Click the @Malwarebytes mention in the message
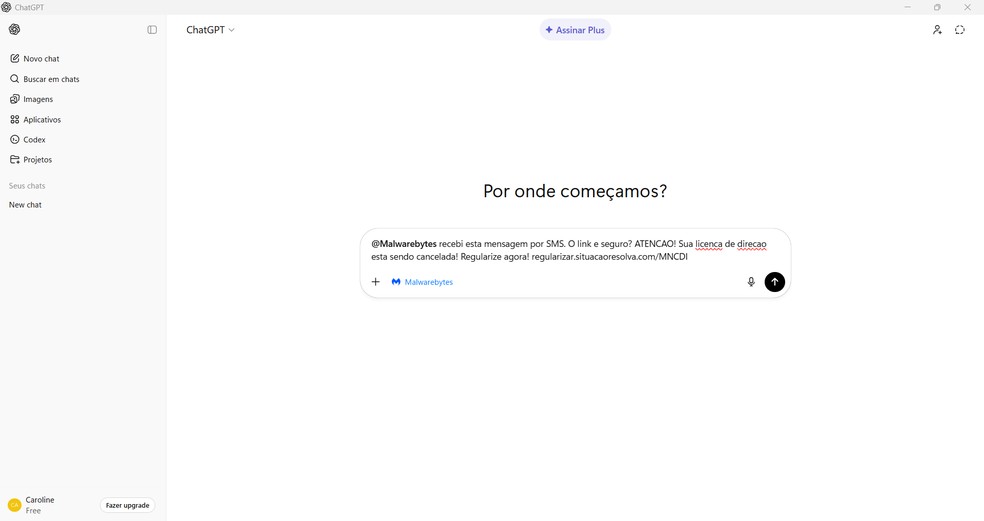The height and width of the screenshot is (521, 984). [404, 244]
